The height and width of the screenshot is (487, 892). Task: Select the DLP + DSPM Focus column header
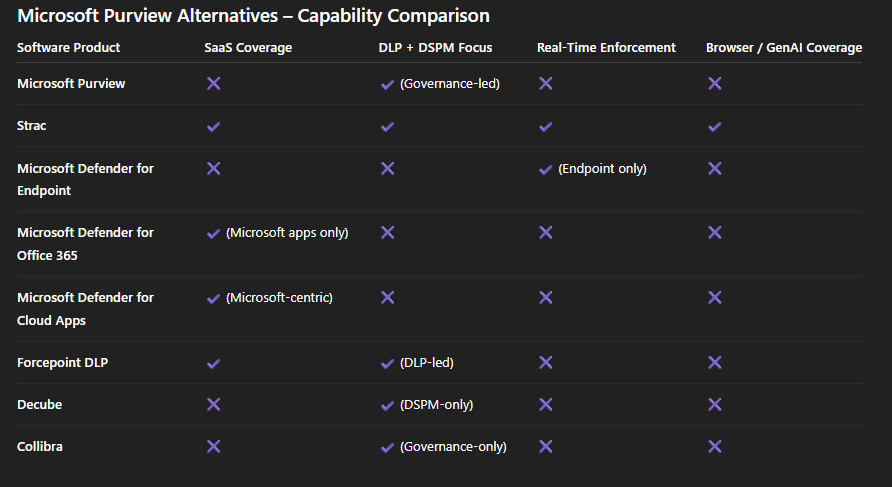[435, 48]
